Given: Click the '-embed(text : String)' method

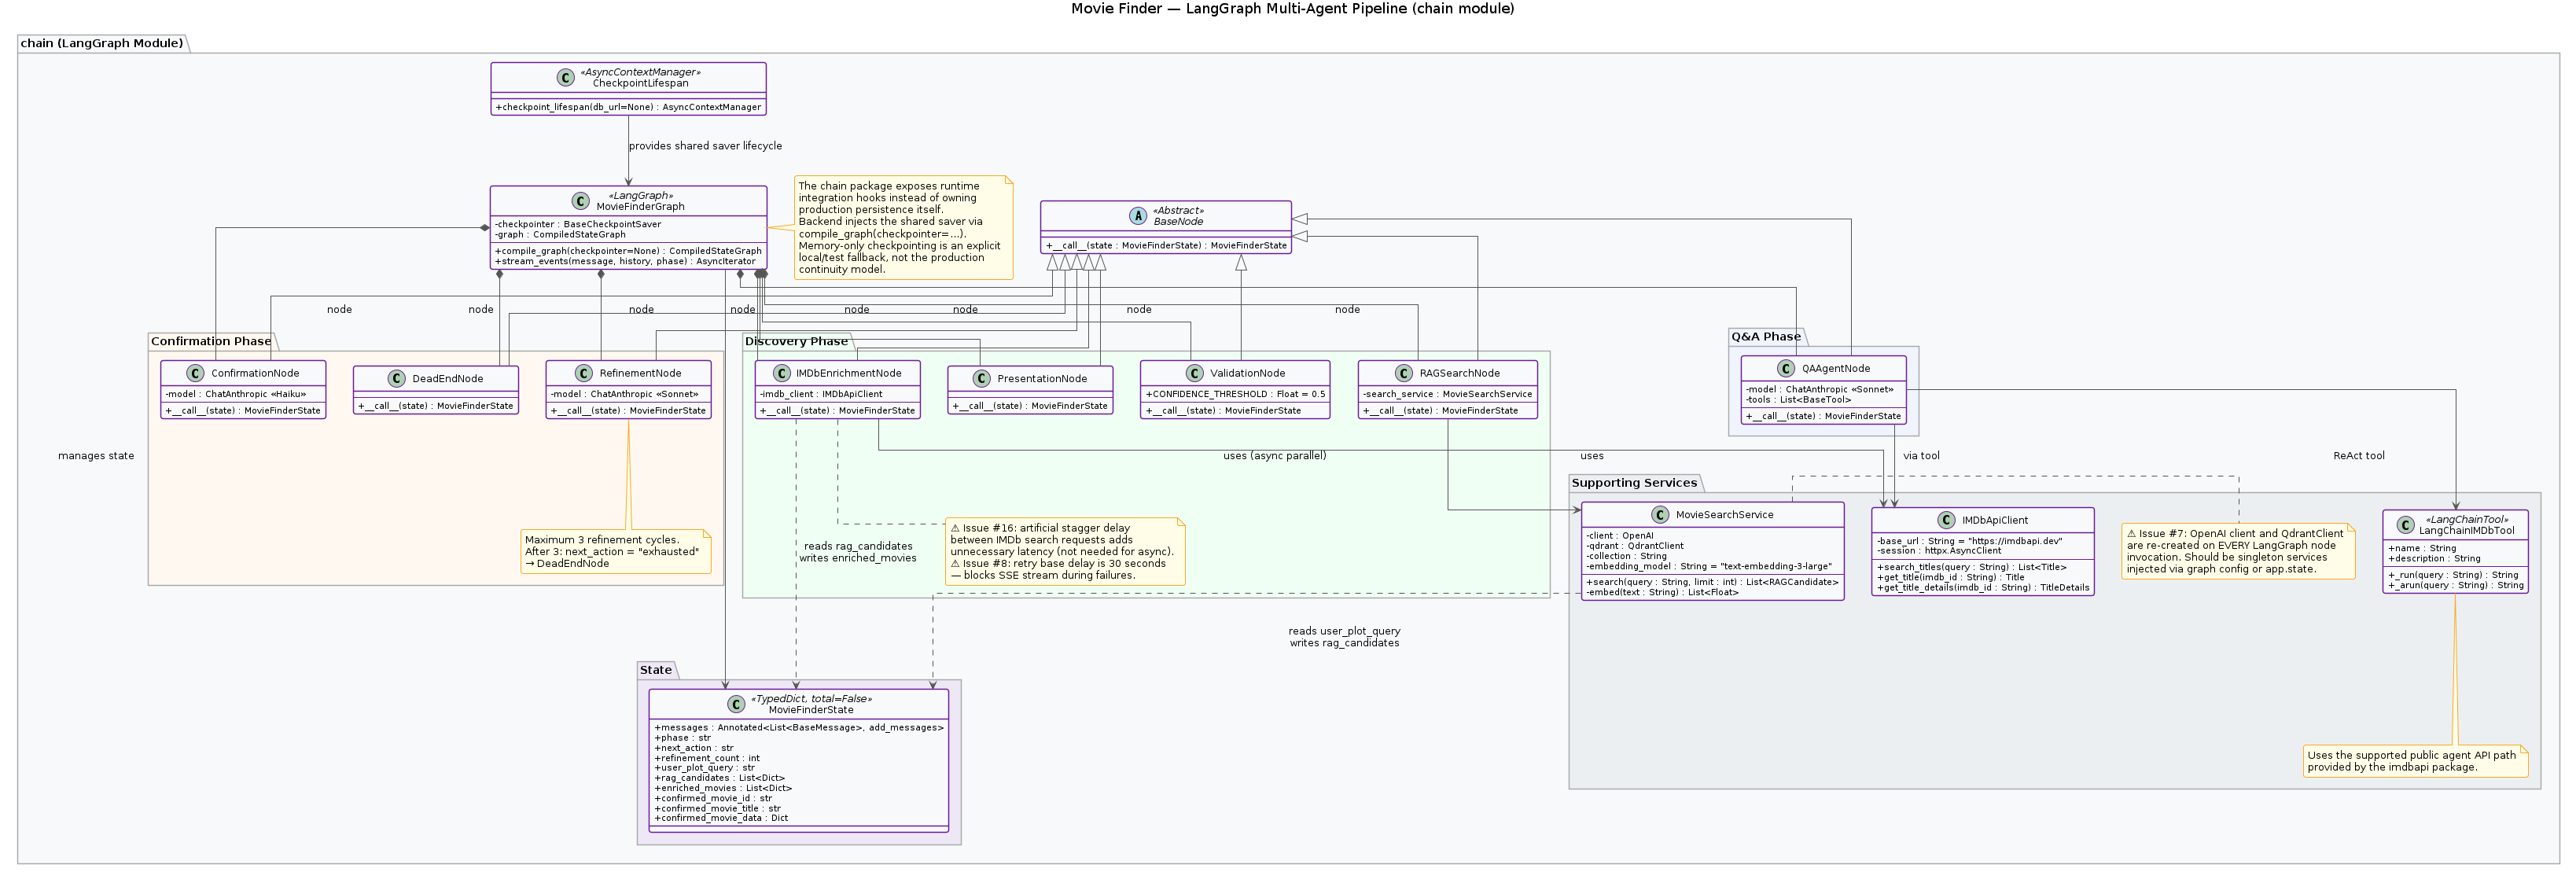Looking at the screenshot, I should pyautogui.click(x=1662, y=592).
